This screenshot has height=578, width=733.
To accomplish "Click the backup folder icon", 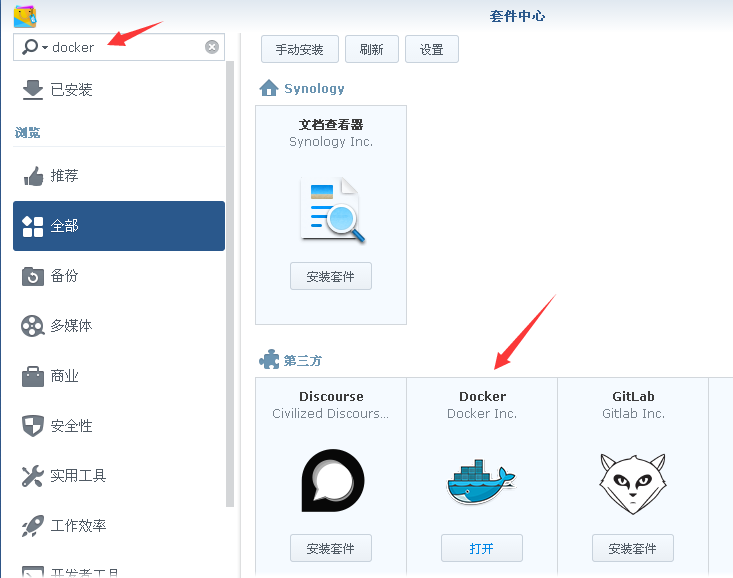I will tap(33, 276).
